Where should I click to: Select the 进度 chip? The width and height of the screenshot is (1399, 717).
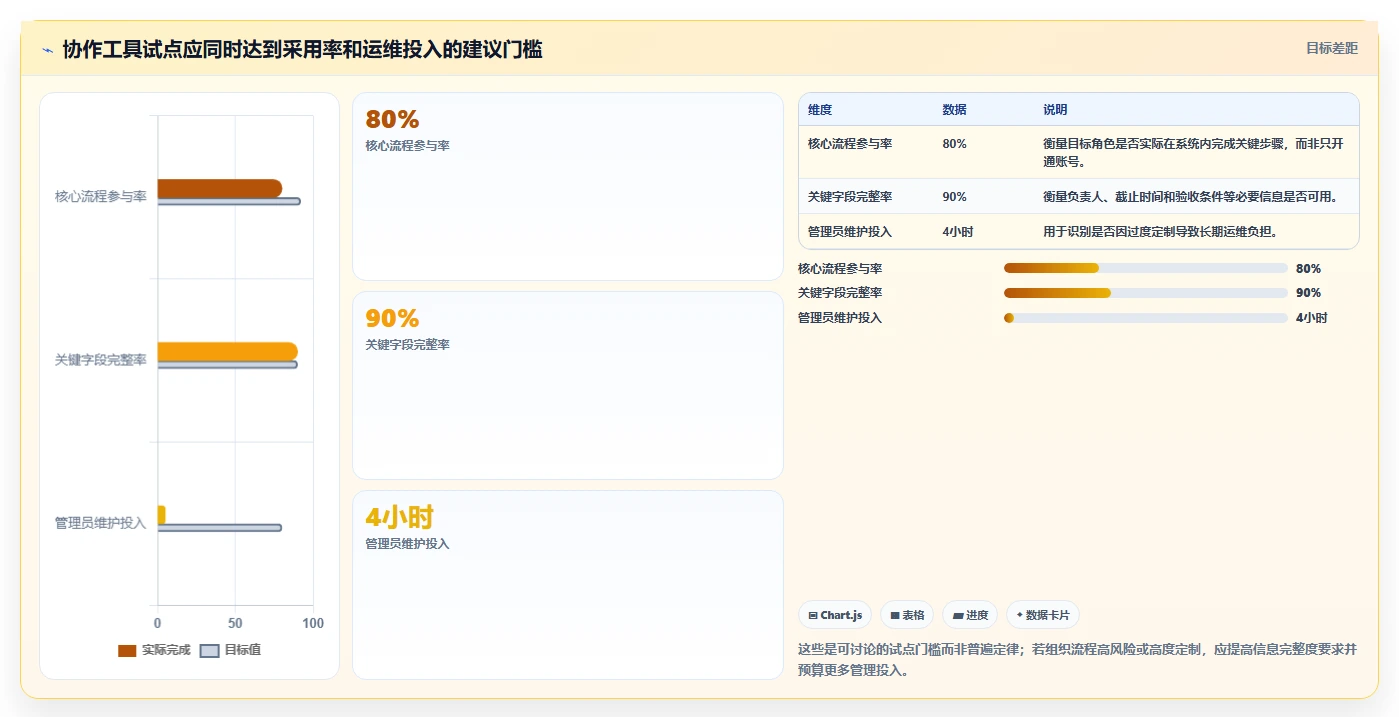(x=970, y=615)
